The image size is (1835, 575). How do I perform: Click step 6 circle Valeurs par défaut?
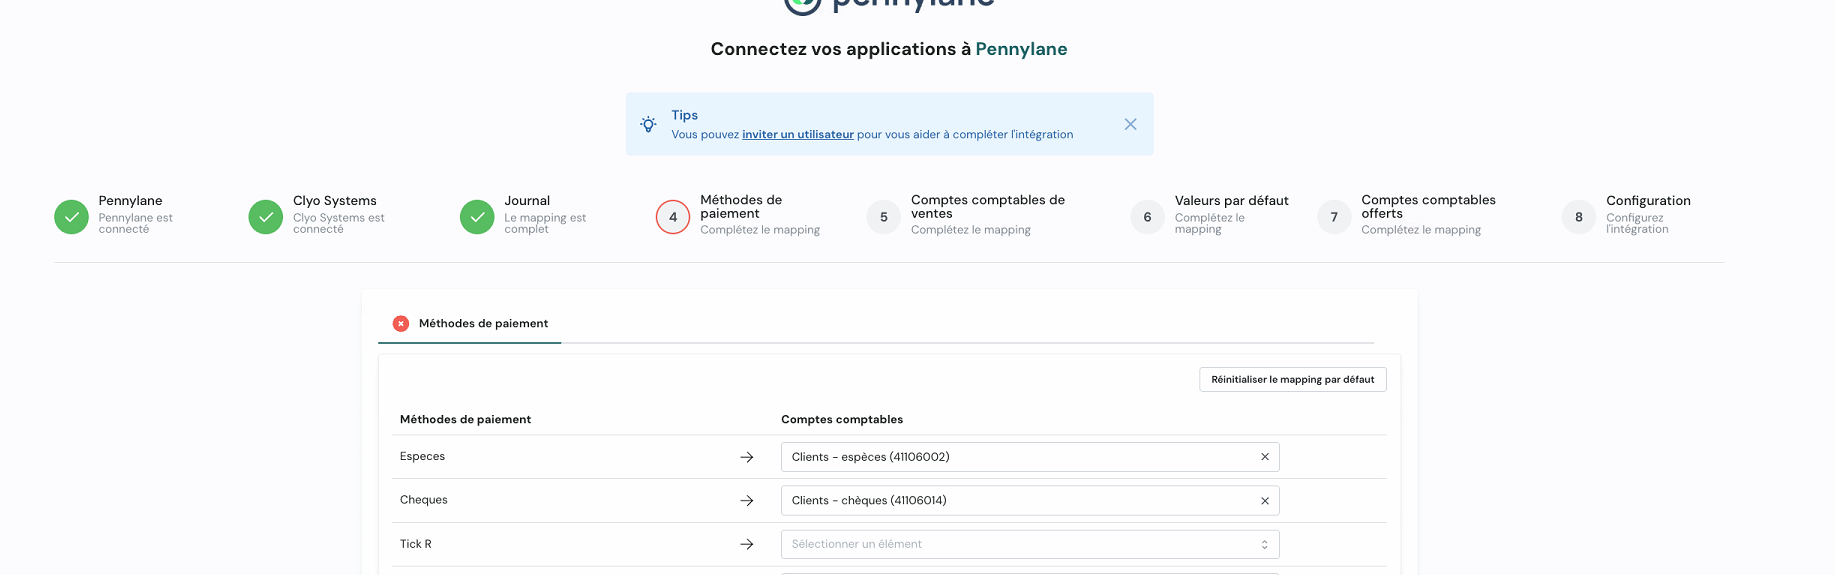(1147, 217)
